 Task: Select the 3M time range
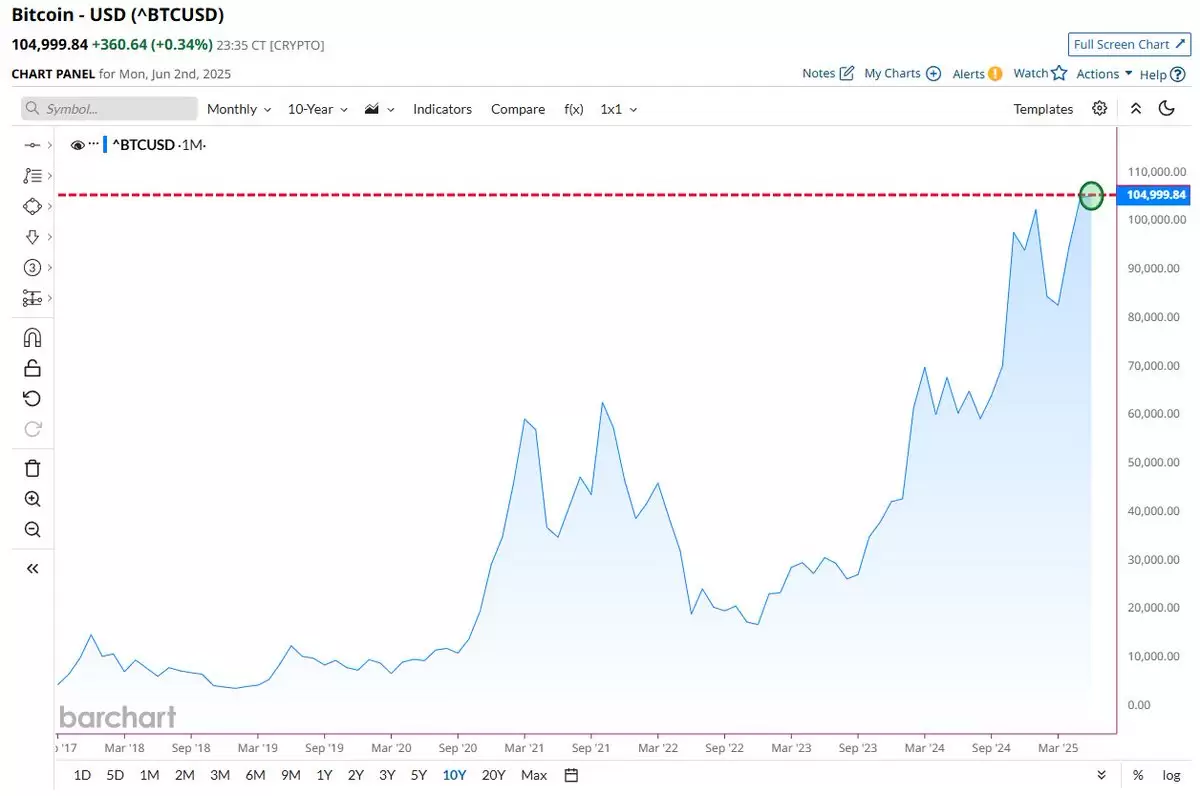[220, 775]
